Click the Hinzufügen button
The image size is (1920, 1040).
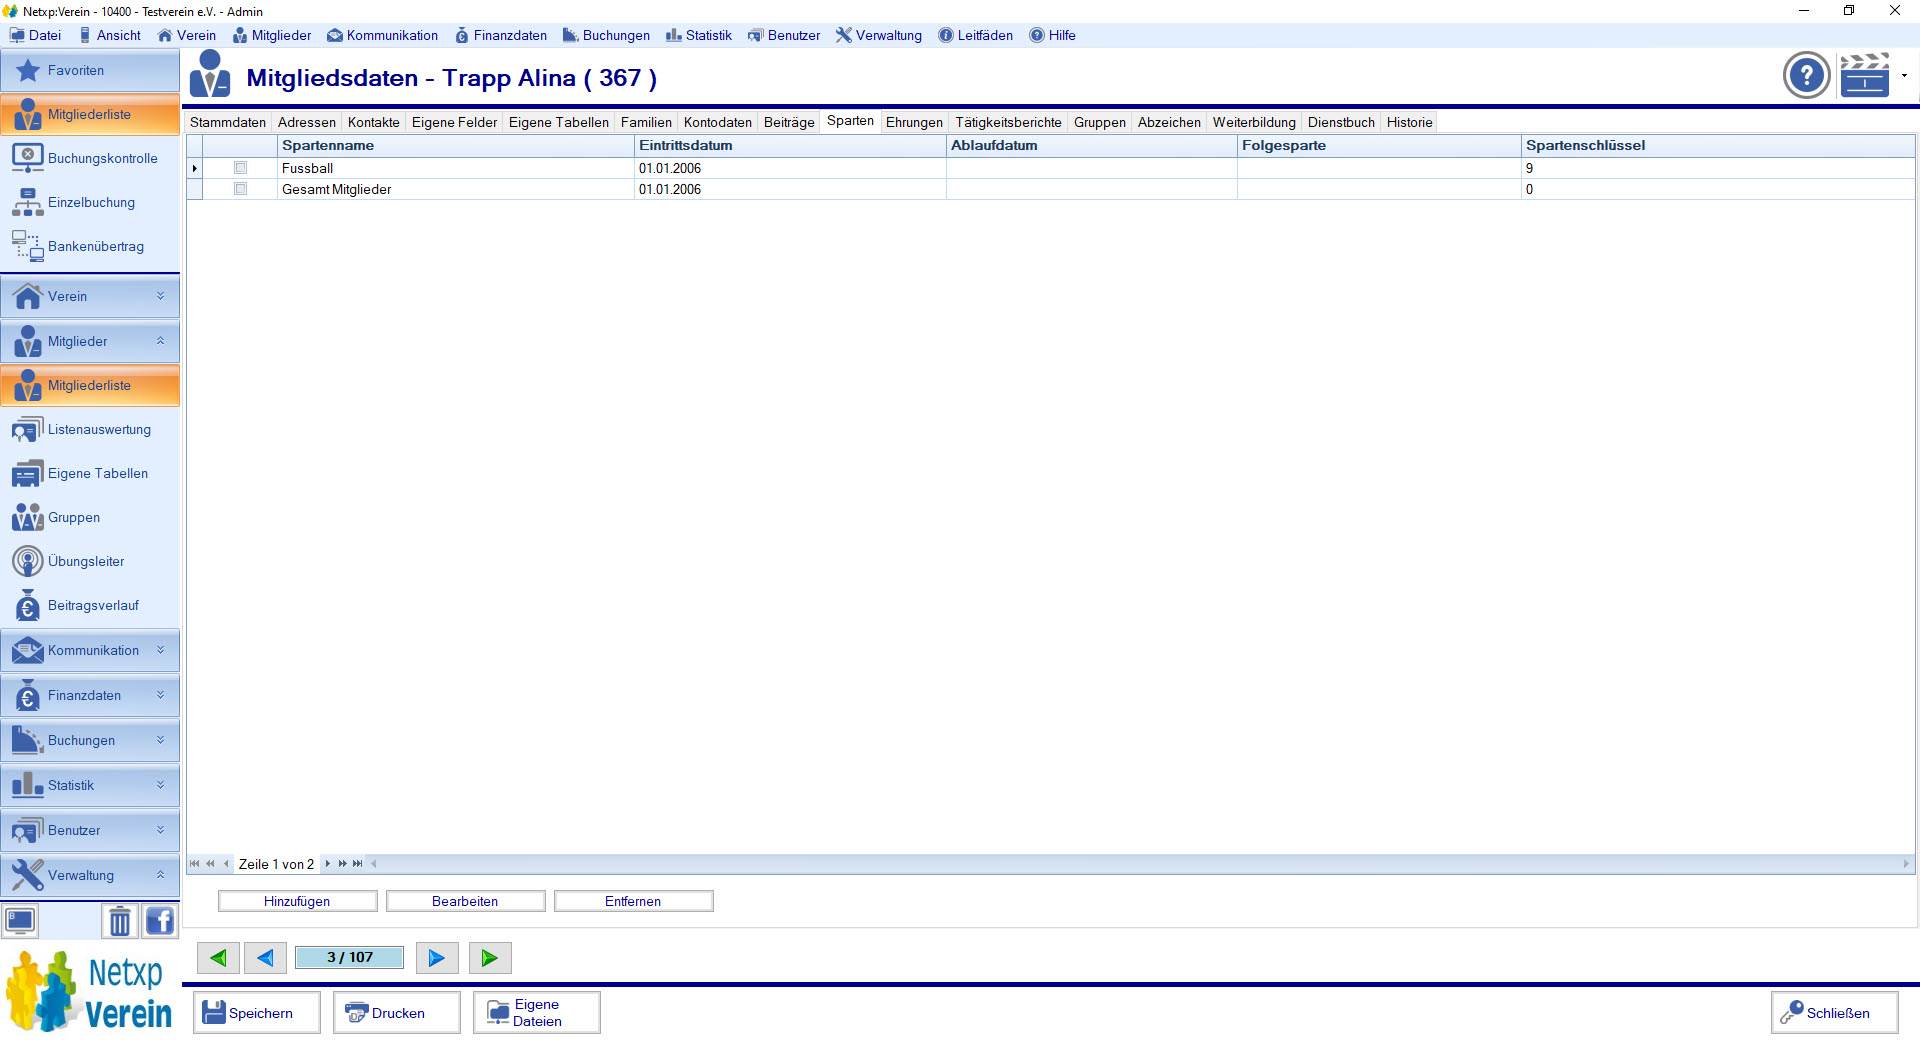tap(297, 901)
